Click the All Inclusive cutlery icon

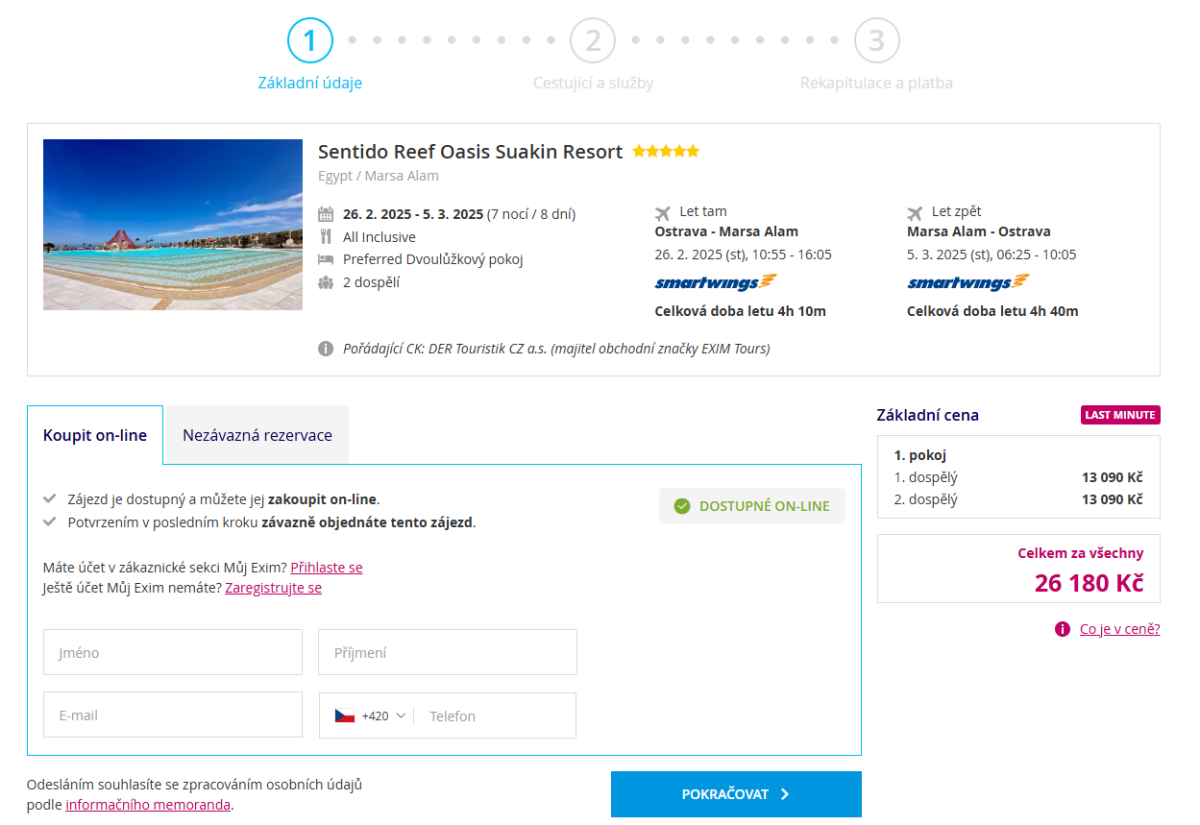[x=325, y=237]
